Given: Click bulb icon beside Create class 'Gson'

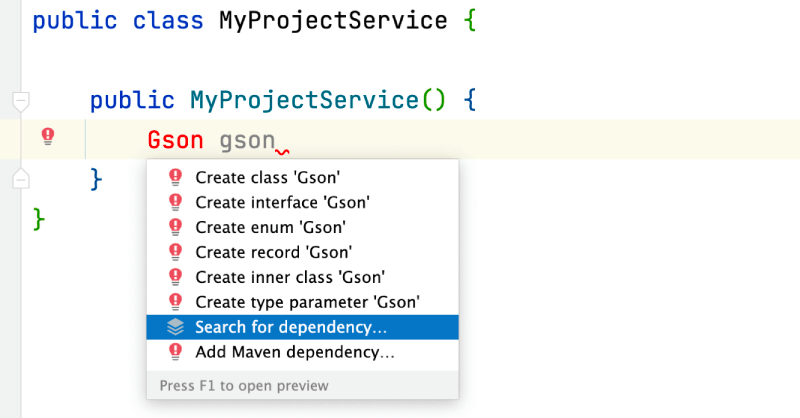Looking at the screenshot, I should pos(175,178).
